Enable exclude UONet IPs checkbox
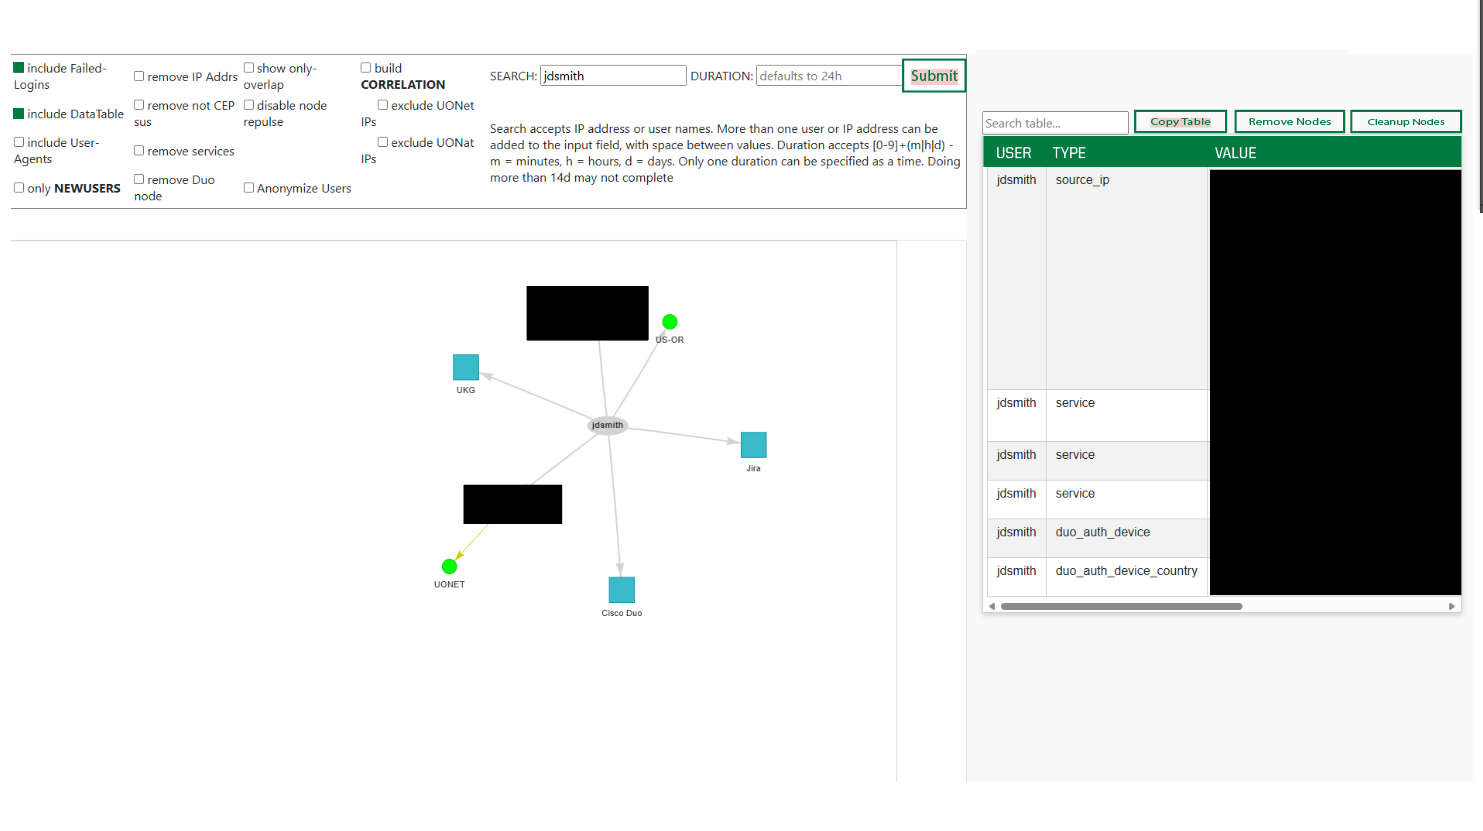Viewport: 1483px width, 831px height. (x=383, y=105)
